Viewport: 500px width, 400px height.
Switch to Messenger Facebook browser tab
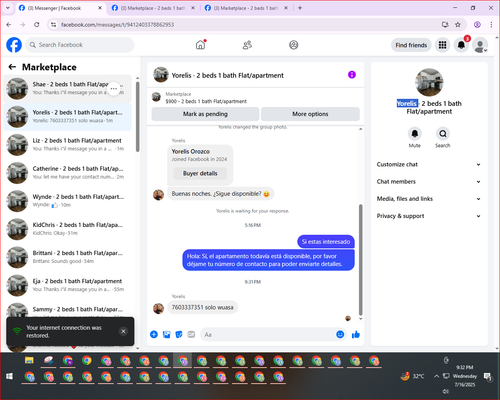click(x=60, y=8)
